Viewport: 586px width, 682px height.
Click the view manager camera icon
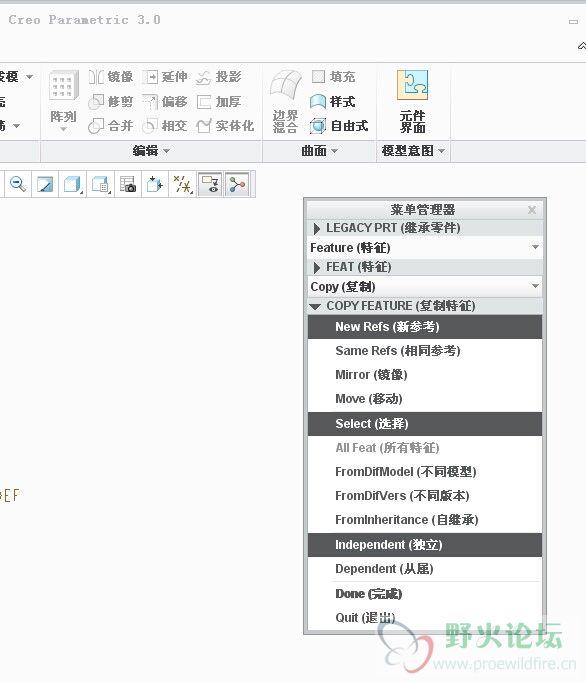[x=128, y=184]
